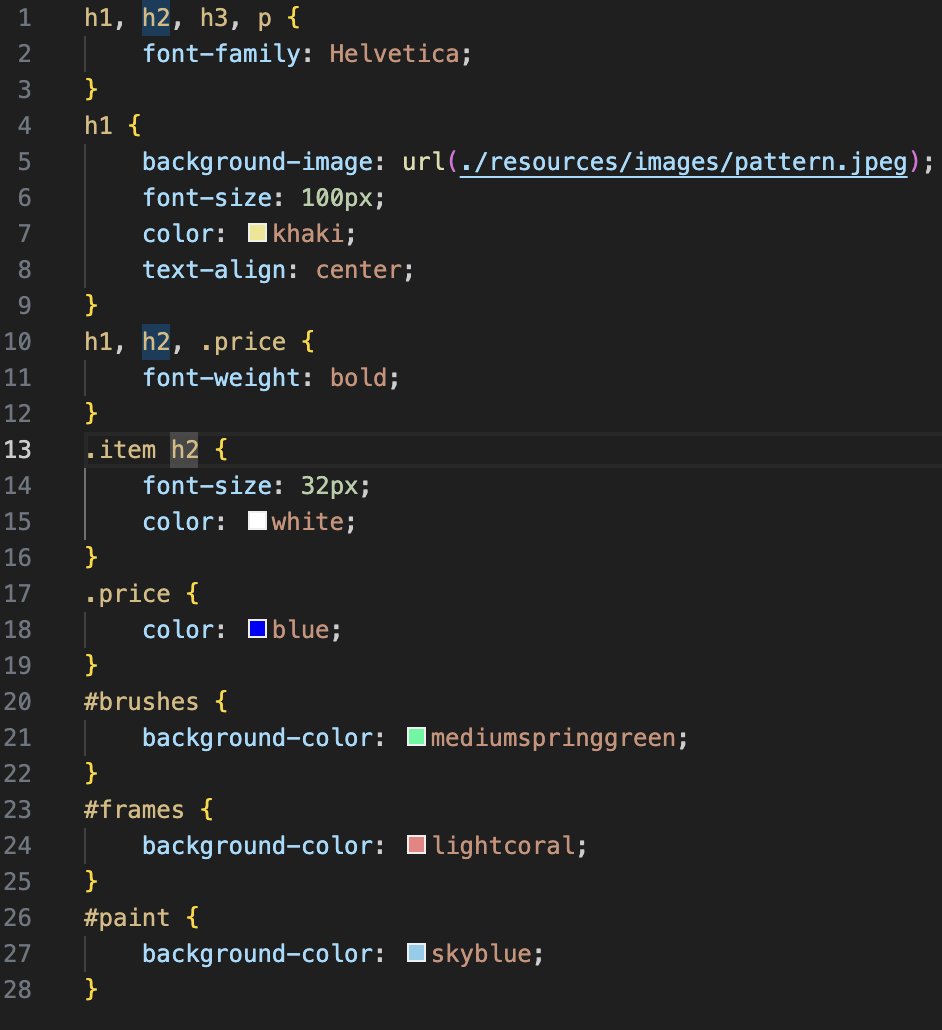
Task: Open the mediumspringgreen color swatch
Action: coord(417,738)
